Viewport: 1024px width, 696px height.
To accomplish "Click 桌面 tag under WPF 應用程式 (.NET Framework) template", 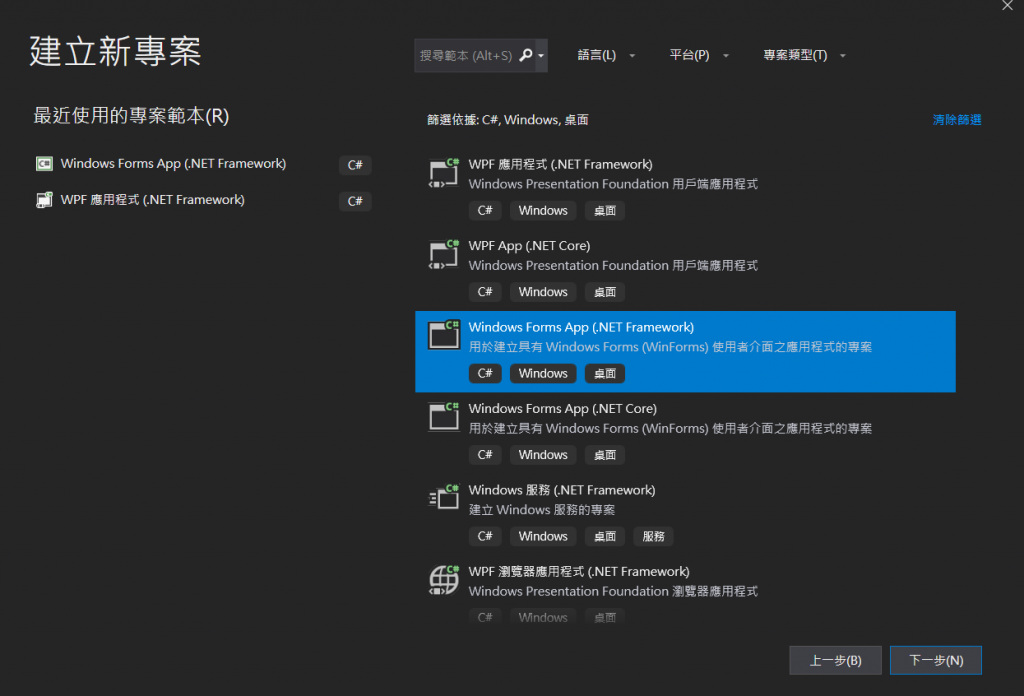I will pyautogui.click(x=605, y=211).
